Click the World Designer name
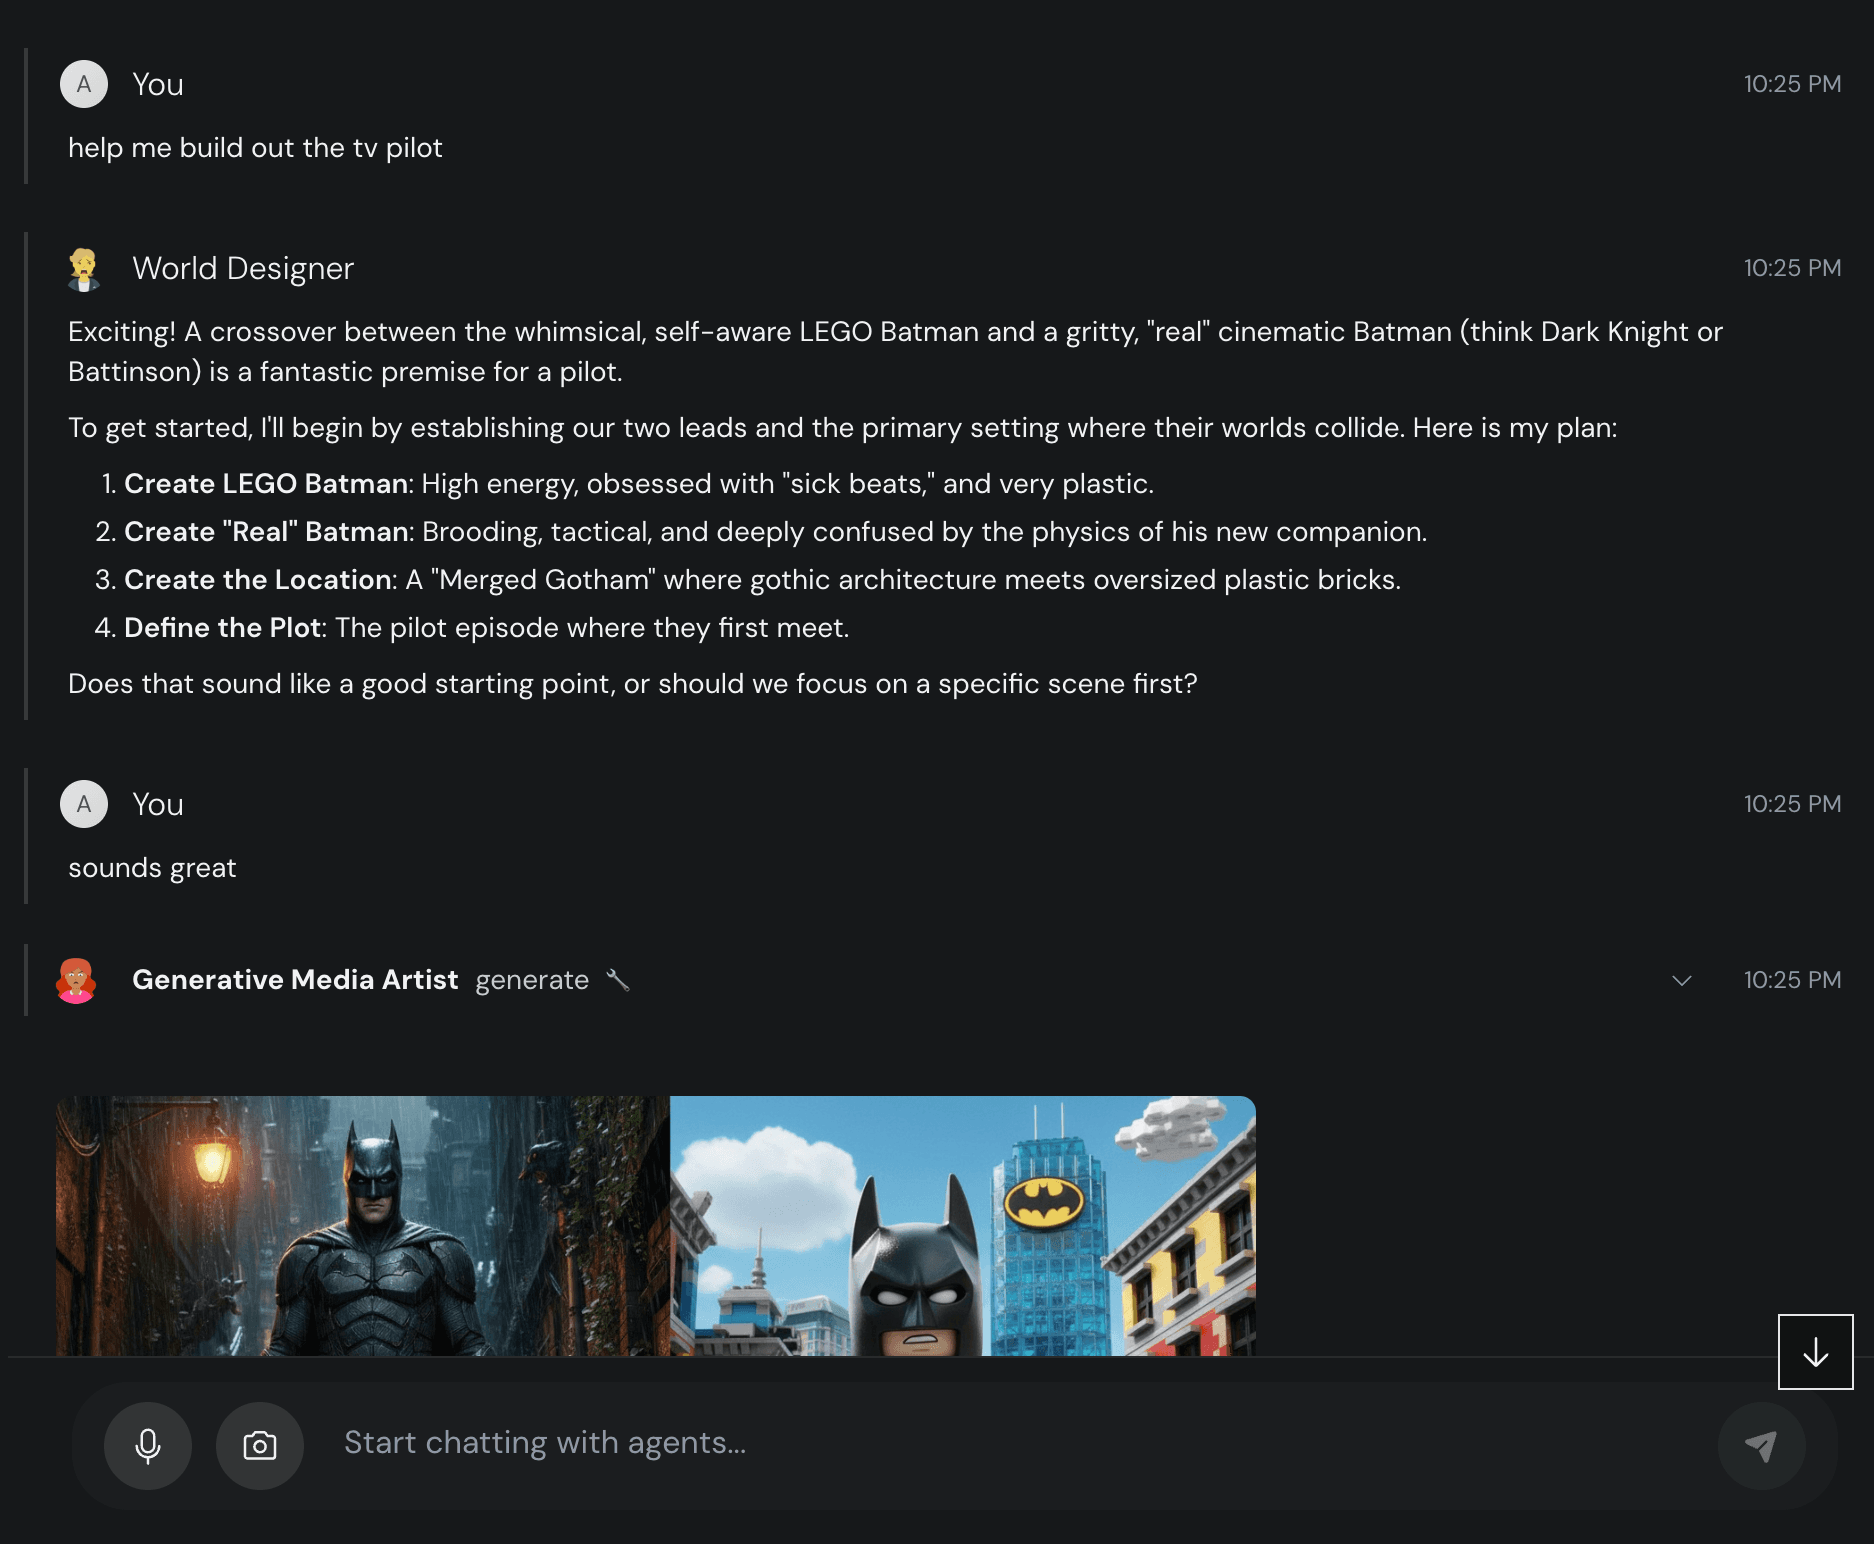 pos(243,267)
